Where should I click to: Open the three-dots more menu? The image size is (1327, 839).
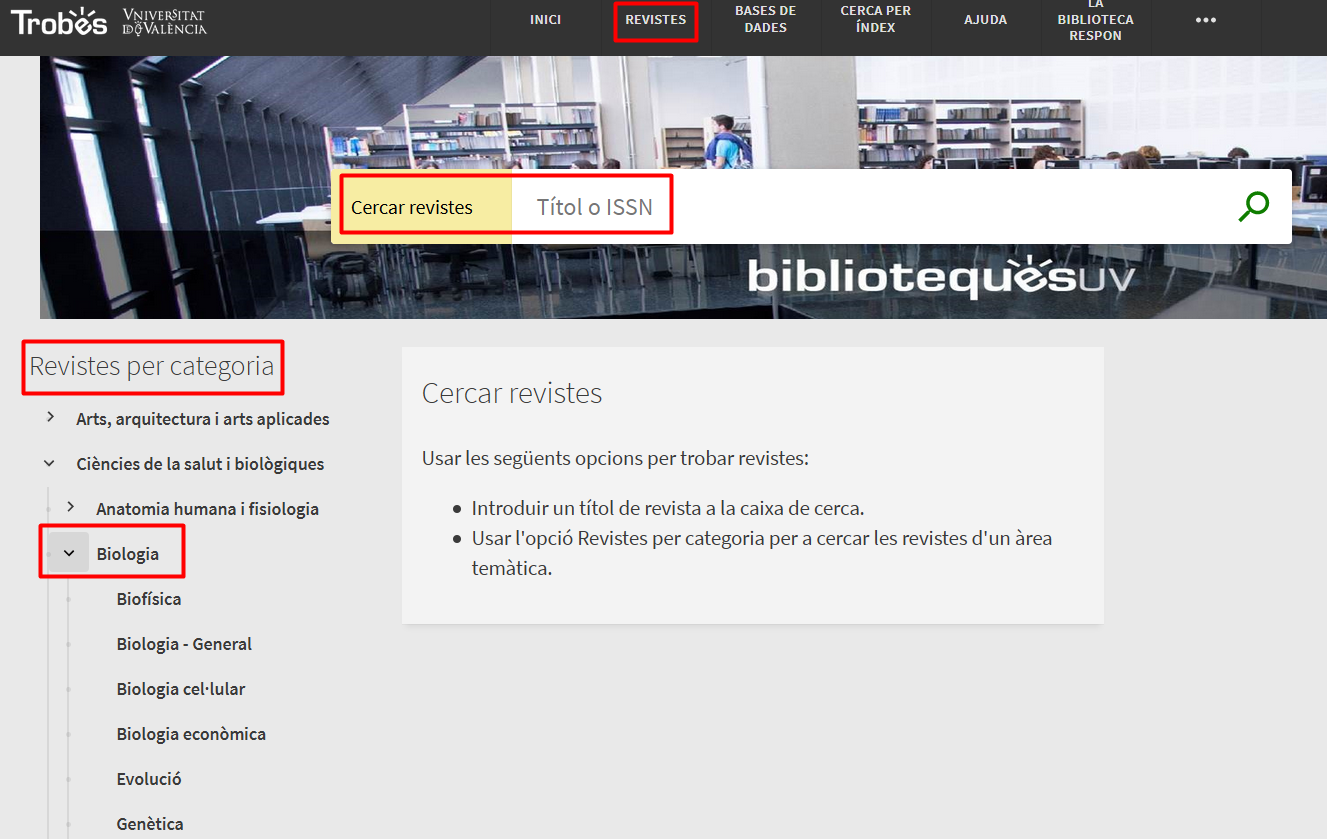pos(1206,20)
